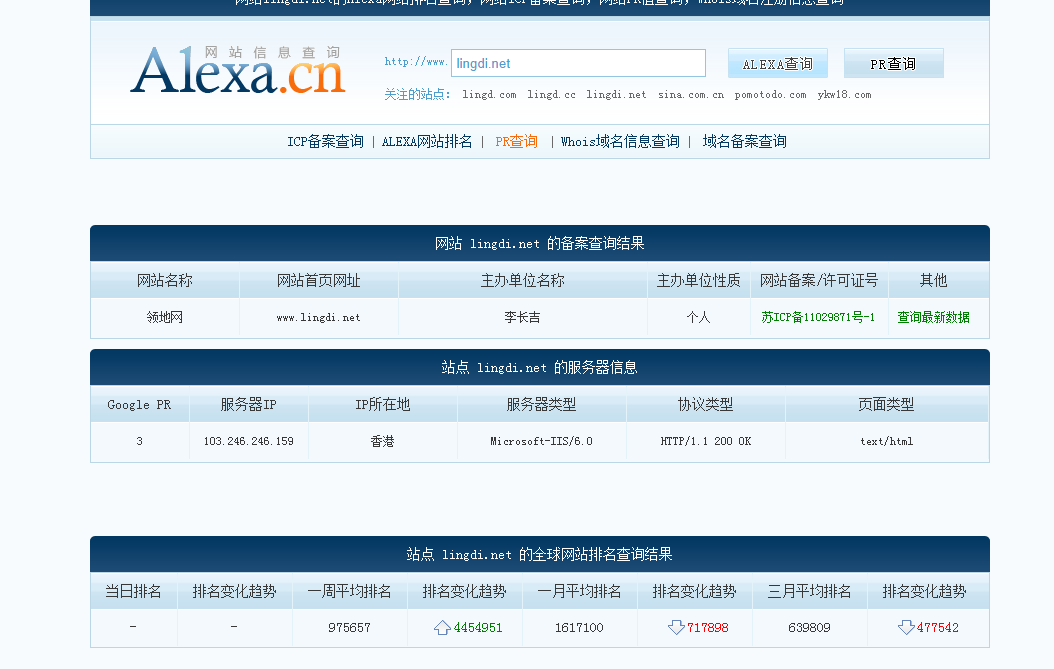This screenshot has height=669, width=1054.
Task: Click the monthly average rank 1617100
Action: 579,628
